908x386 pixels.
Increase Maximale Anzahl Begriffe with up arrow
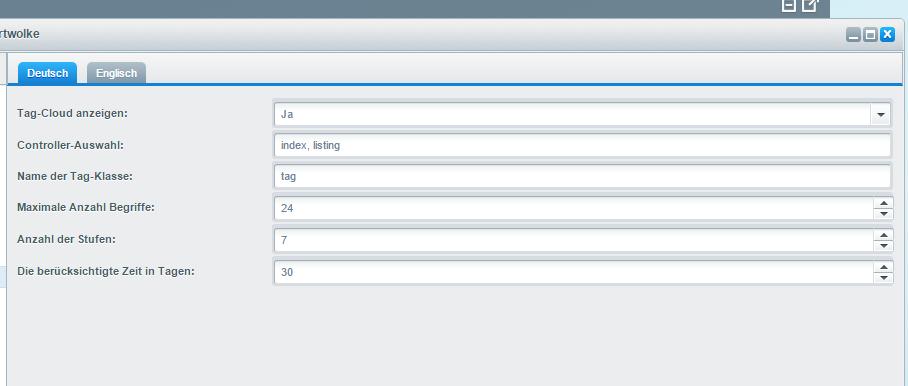click(x=883, y=203)
